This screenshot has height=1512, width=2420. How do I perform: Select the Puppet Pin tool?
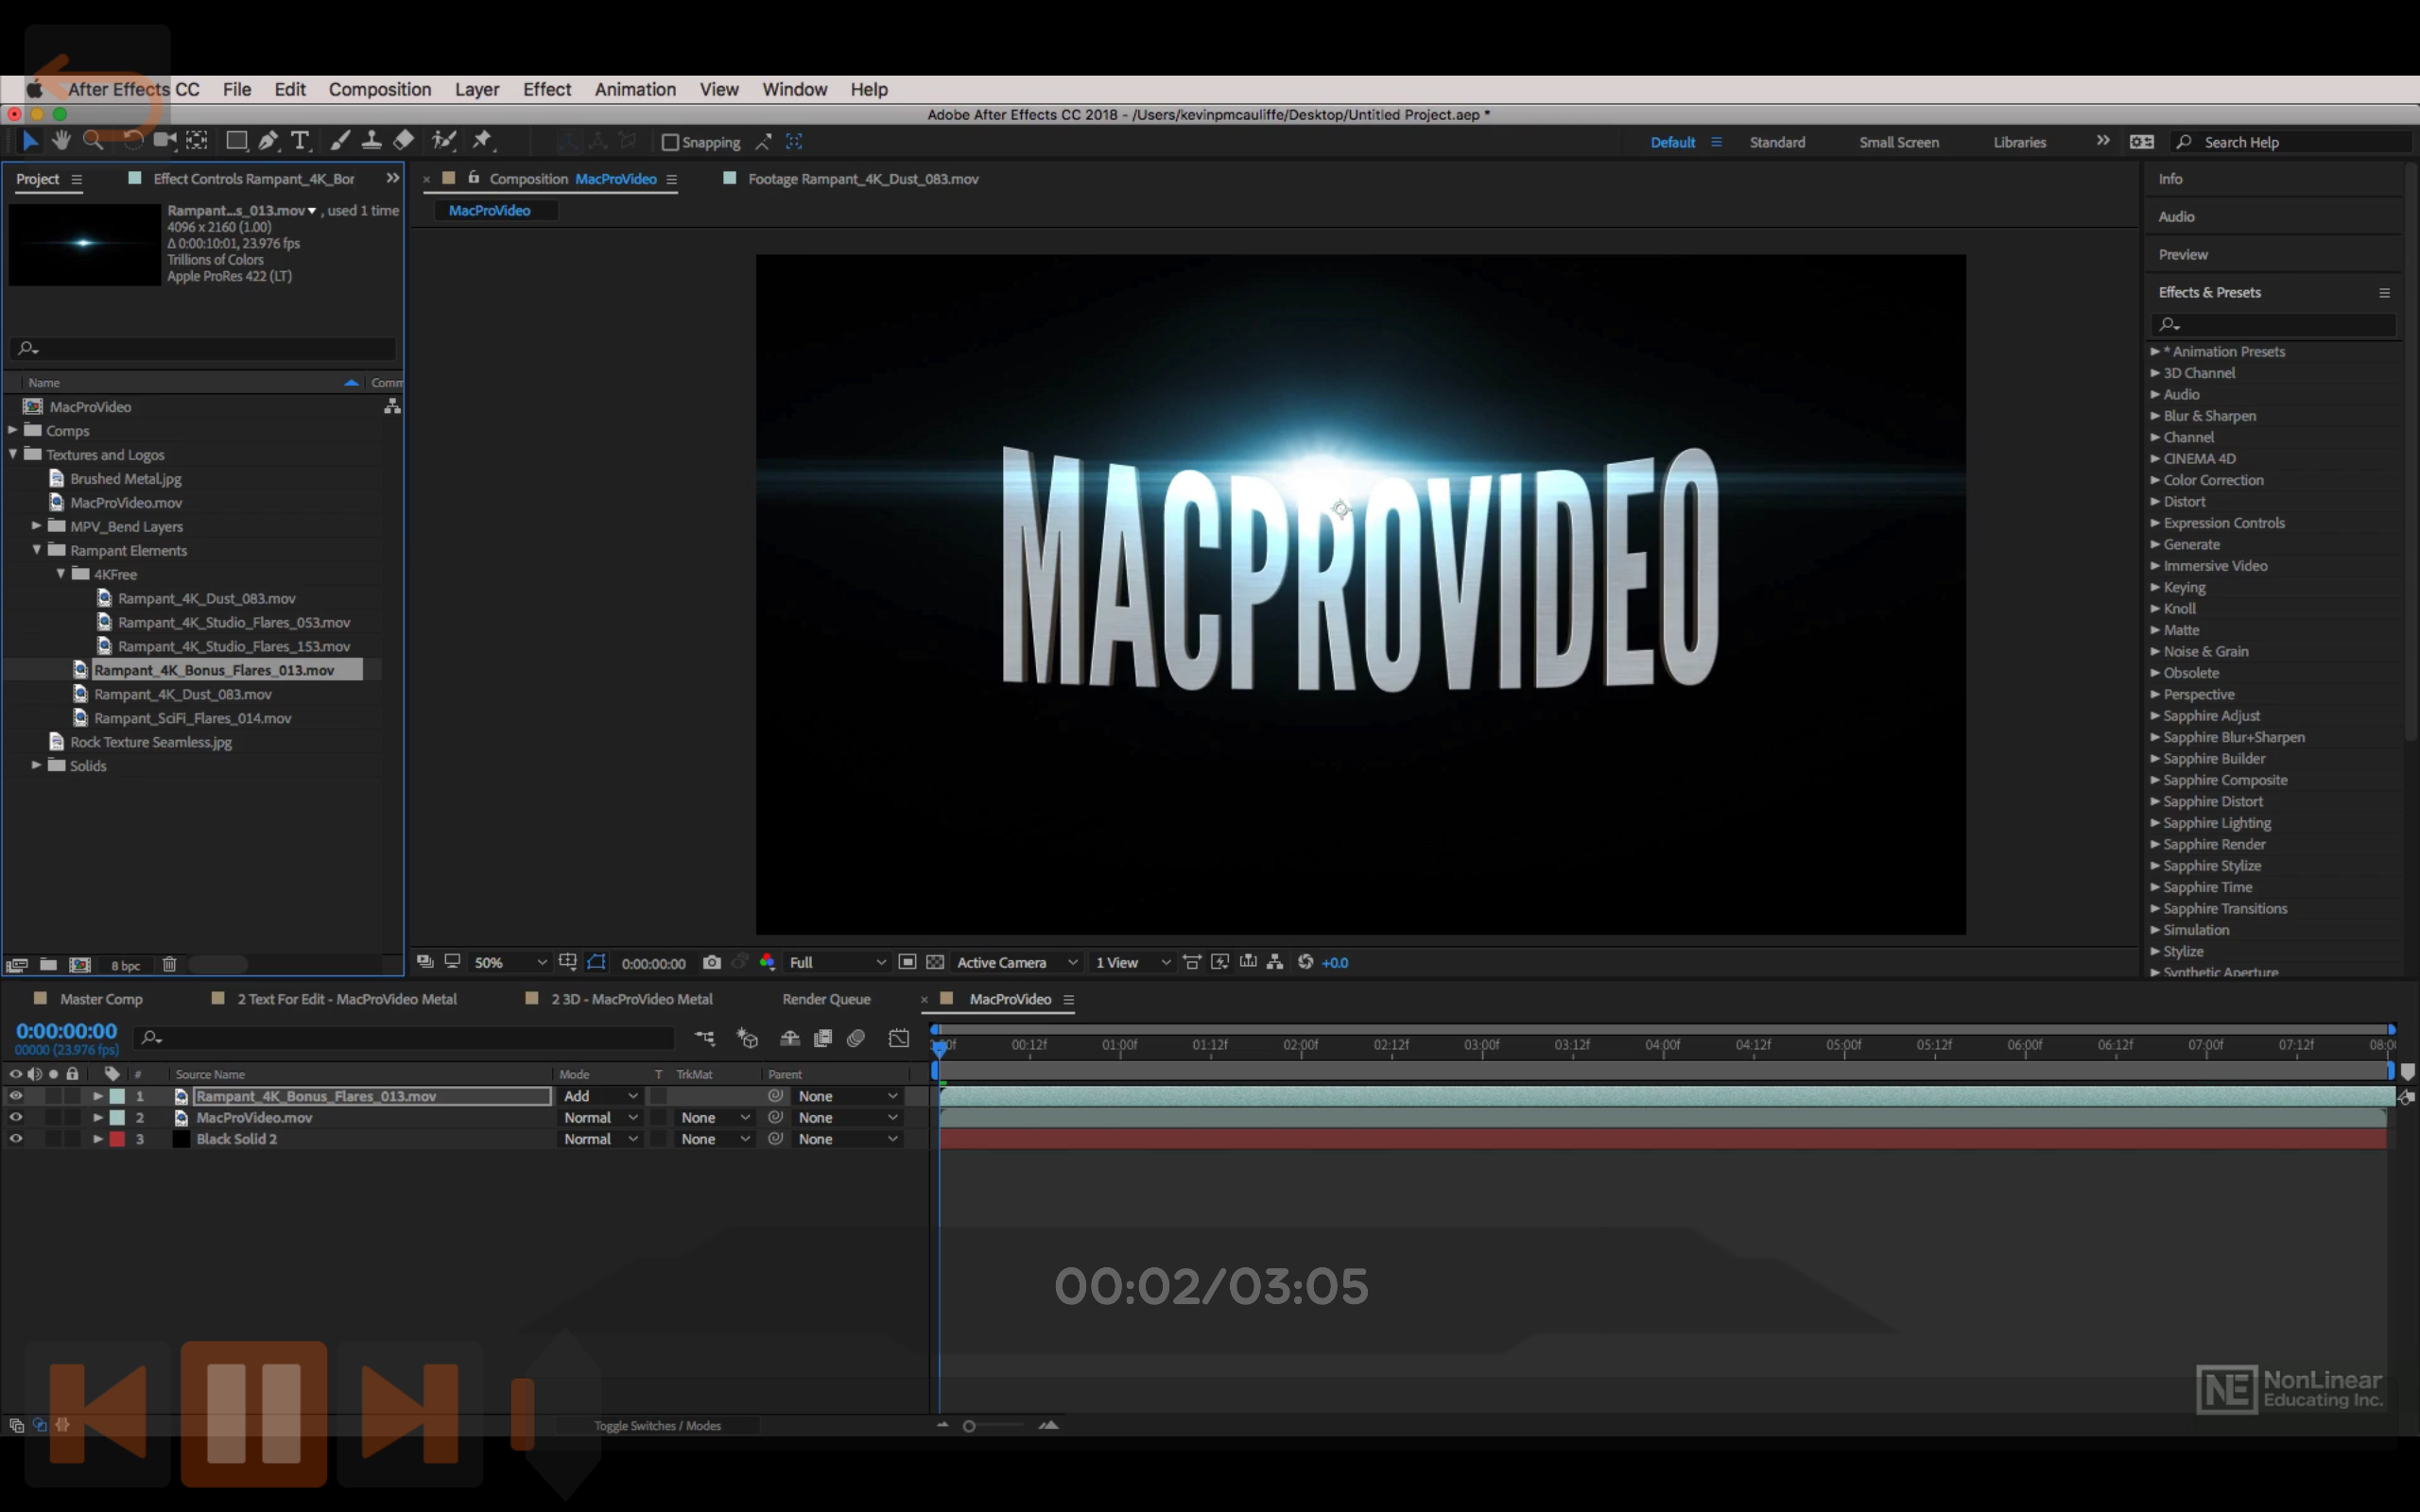(x=483, y=141)
